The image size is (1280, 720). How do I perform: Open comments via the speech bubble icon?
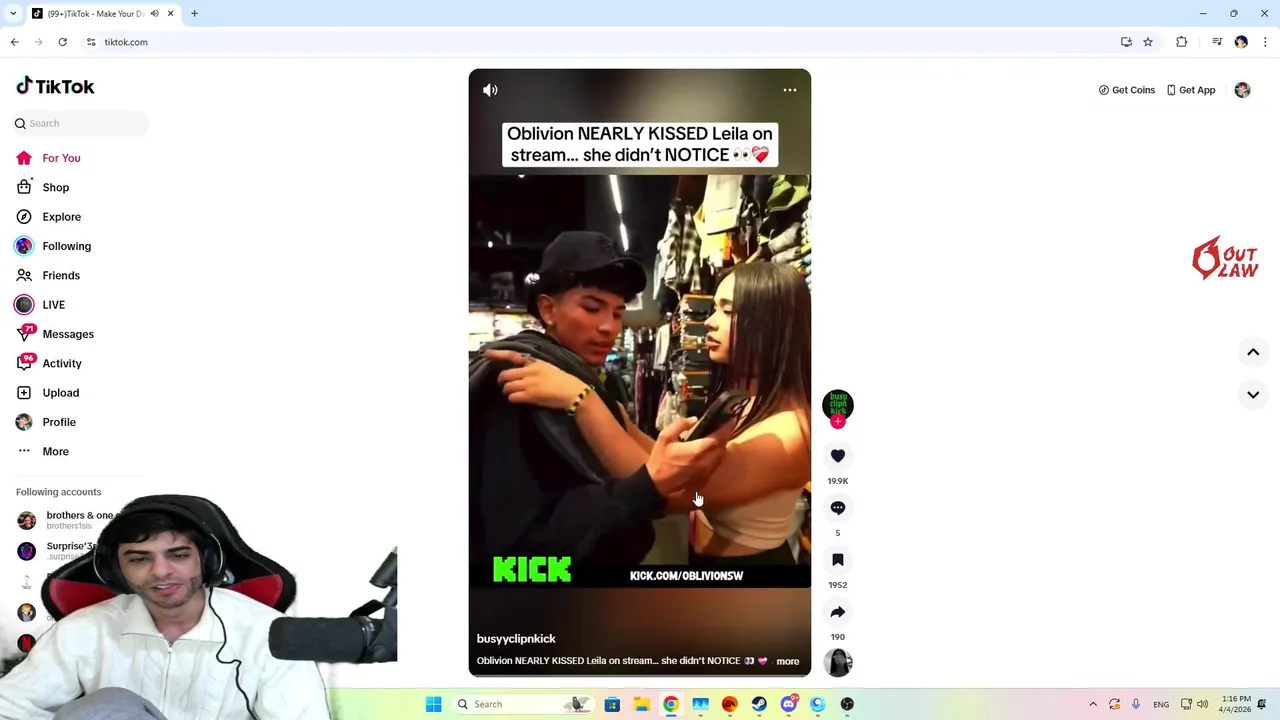[838, 508]
